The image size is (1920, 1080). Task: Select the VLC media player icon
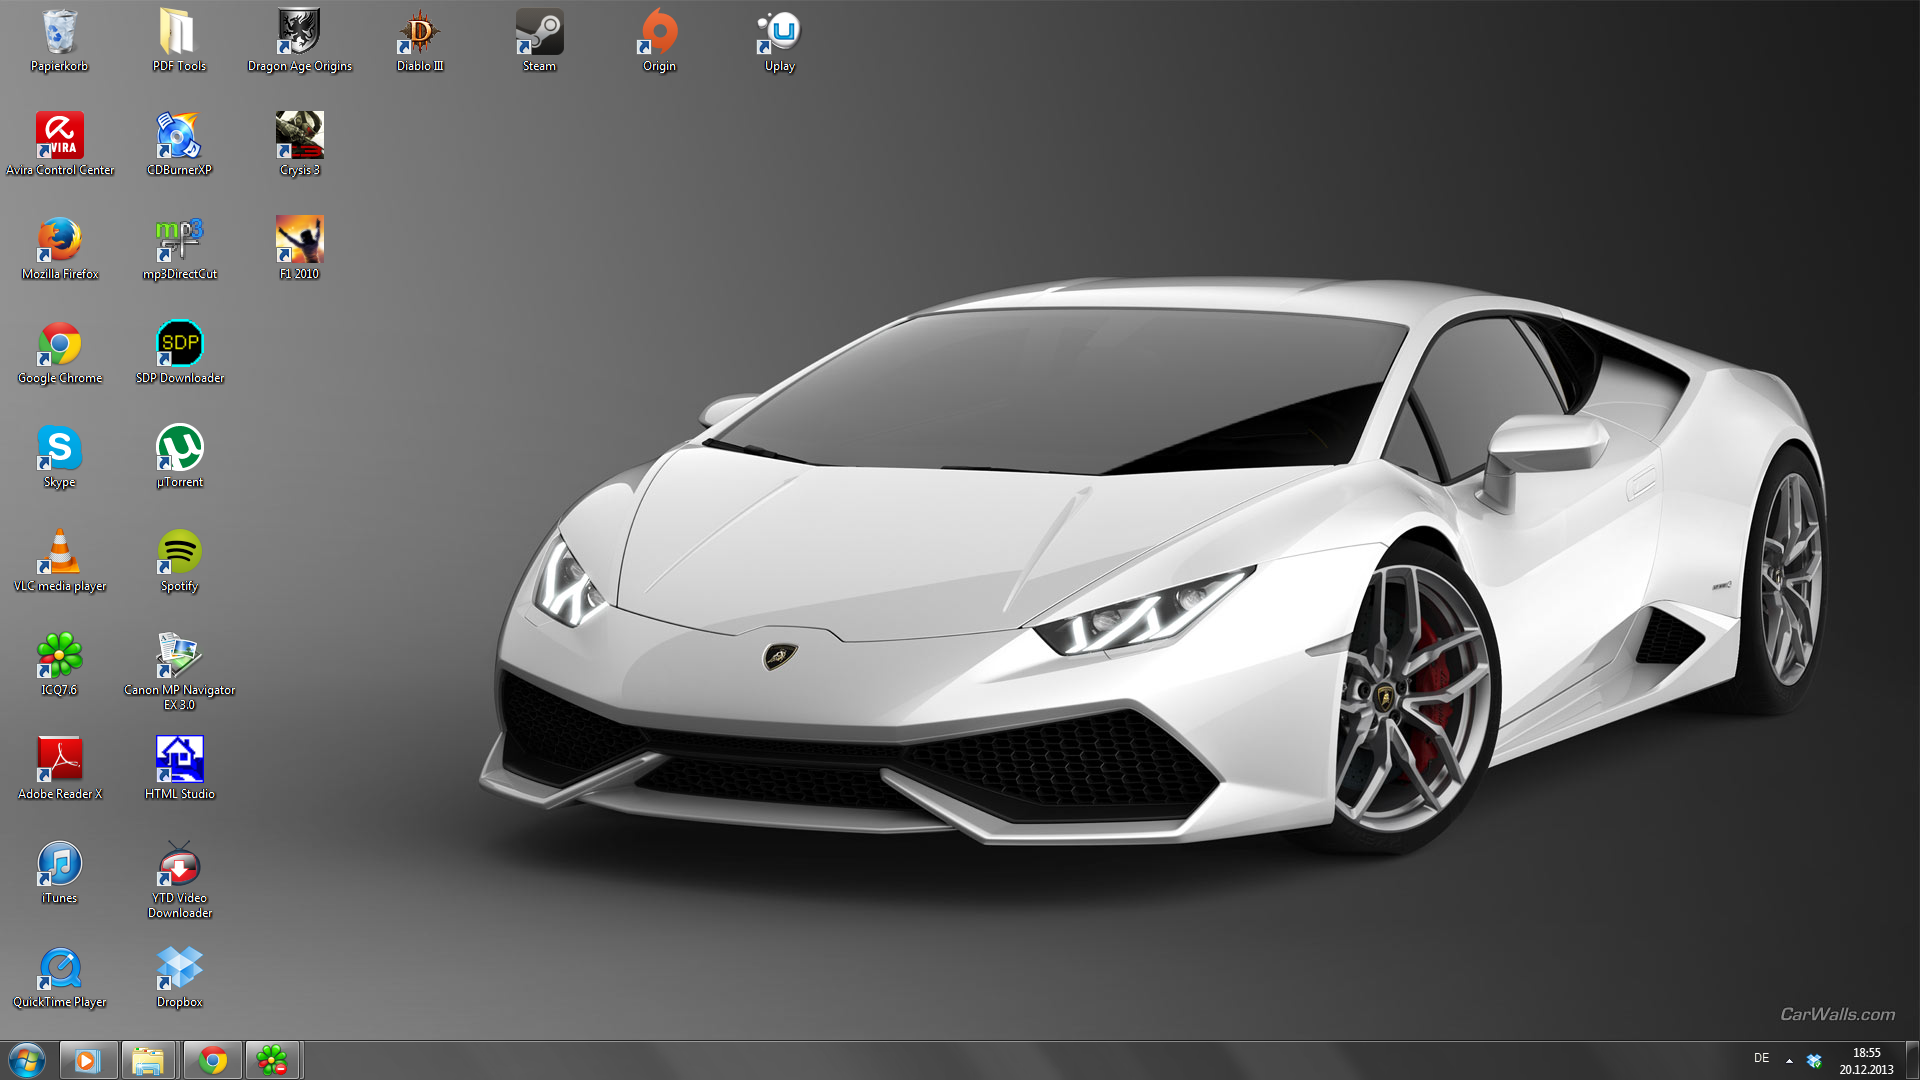tap(60, 561)
